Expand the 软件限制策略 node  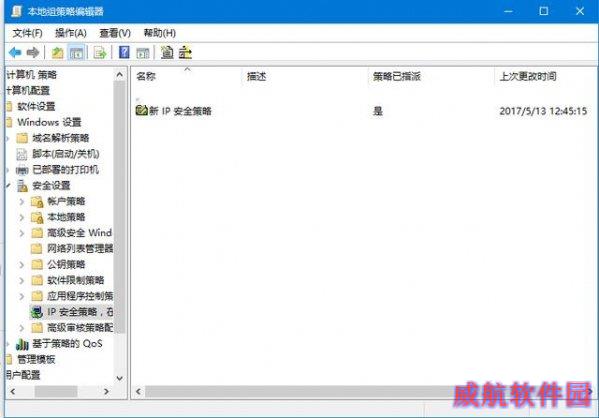pyautogui.click(x=22, y=280)
